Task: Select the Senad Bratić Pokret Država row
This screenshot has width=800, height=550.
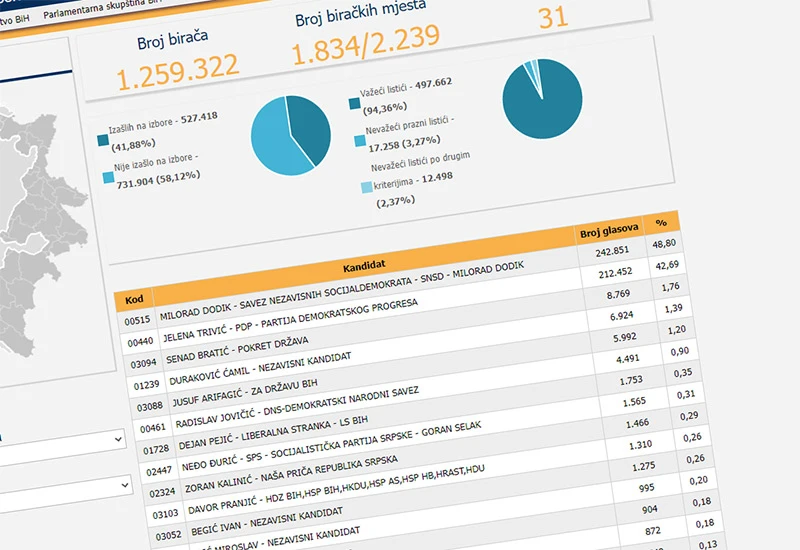Action: click(408, 324)
